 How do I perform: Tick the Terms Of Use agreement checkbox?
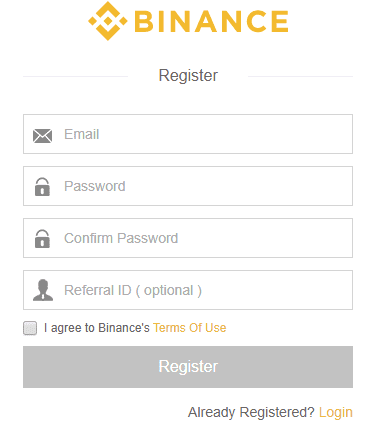click(x=30, y=328)
